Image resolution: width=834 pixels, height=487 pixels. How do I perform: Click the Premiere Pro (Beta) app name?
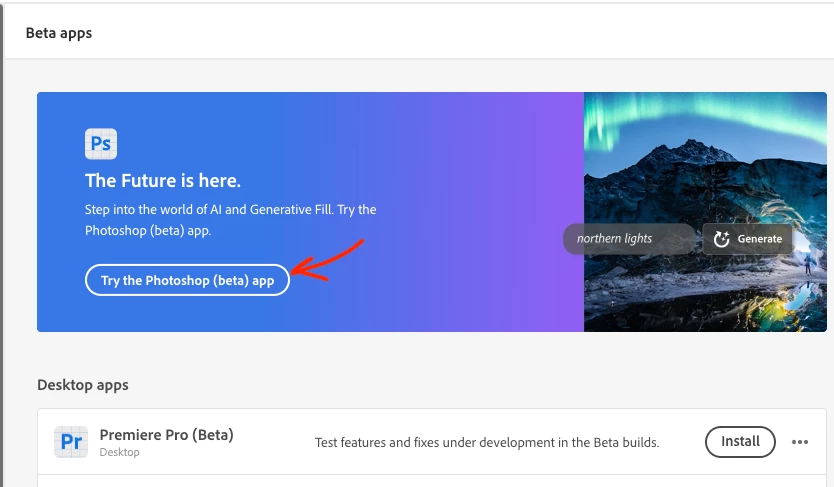[166, 435]
